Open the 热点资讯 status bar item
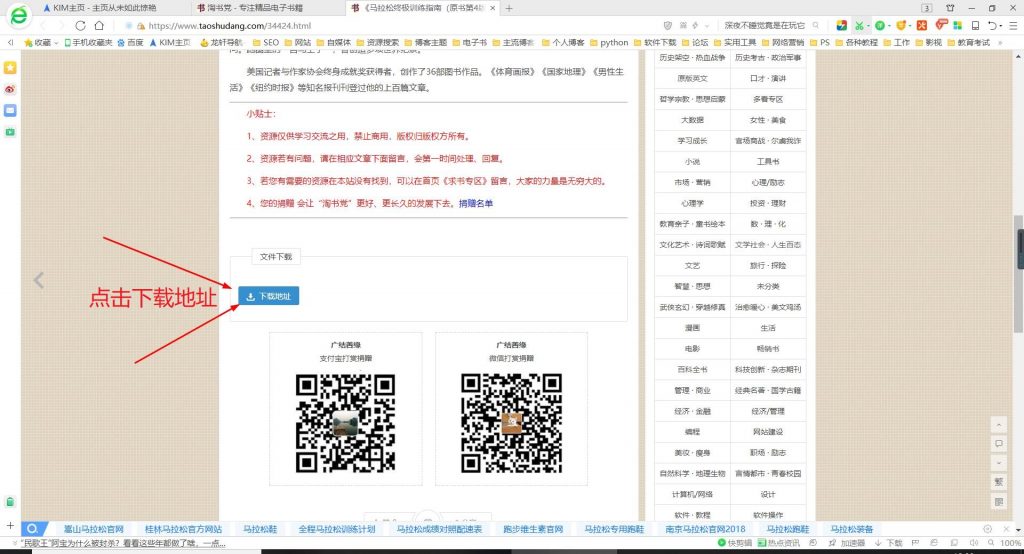Viewport: 1024px width, 554px height. 779,543
